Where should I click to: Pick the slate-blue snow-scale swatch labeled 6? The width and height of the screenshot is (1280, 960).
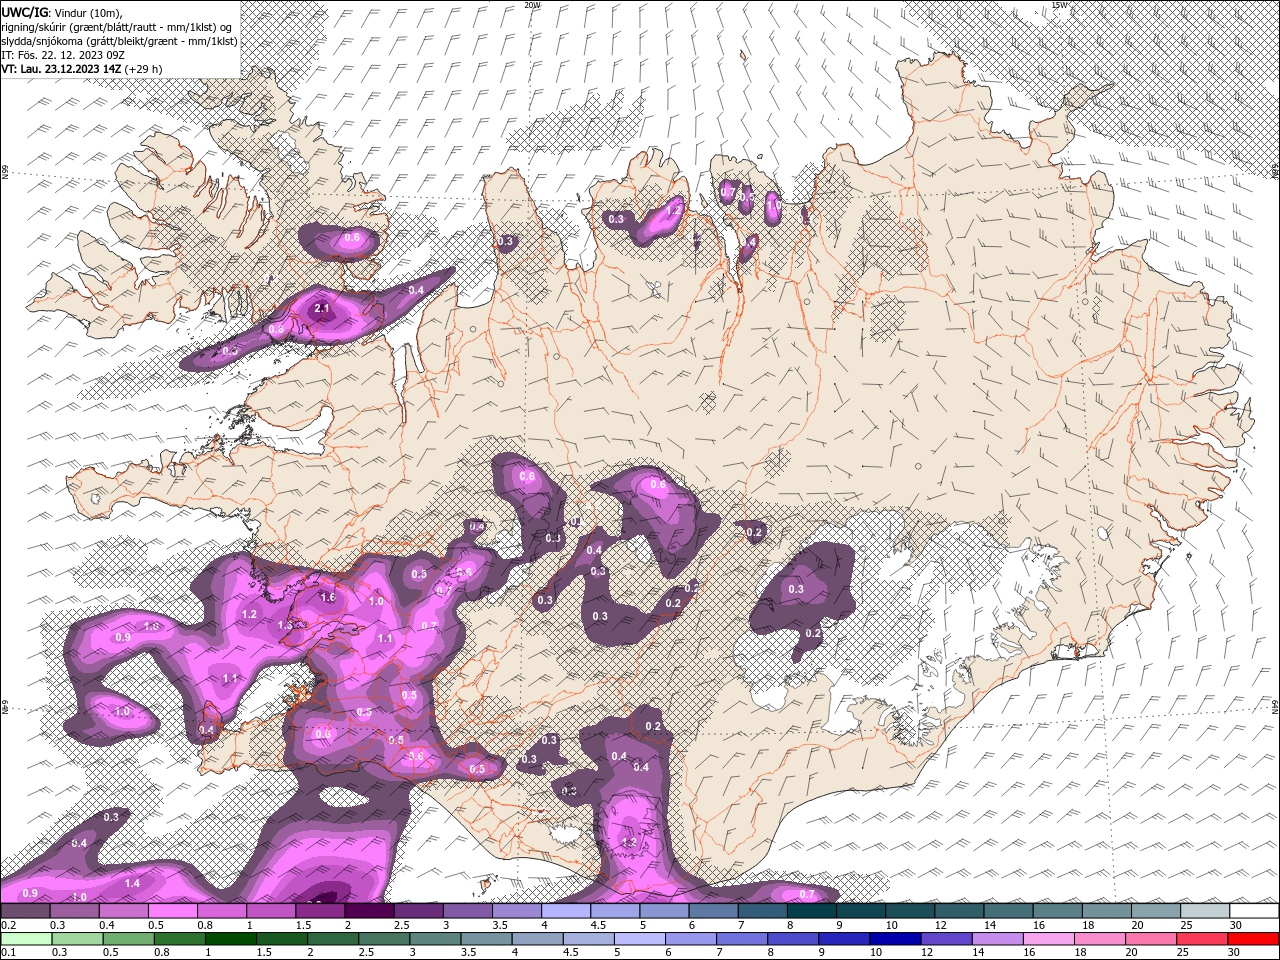pos(715,911)
